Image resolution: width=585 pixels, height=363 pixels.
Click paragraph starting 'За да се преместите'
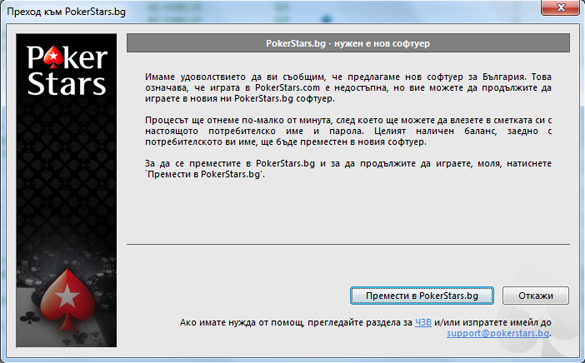(348, 169)
